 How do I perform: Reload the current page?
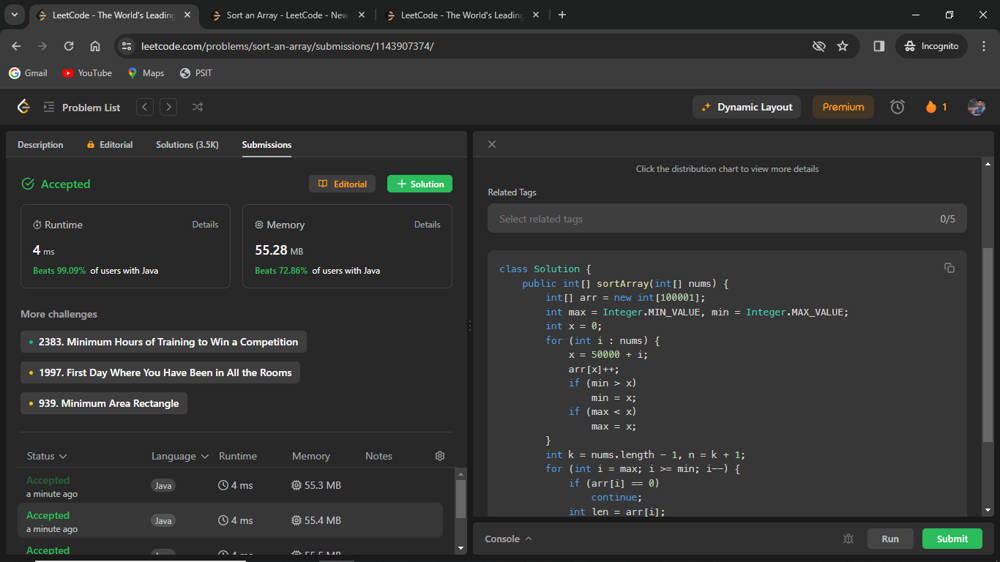(x=68, y=46)
